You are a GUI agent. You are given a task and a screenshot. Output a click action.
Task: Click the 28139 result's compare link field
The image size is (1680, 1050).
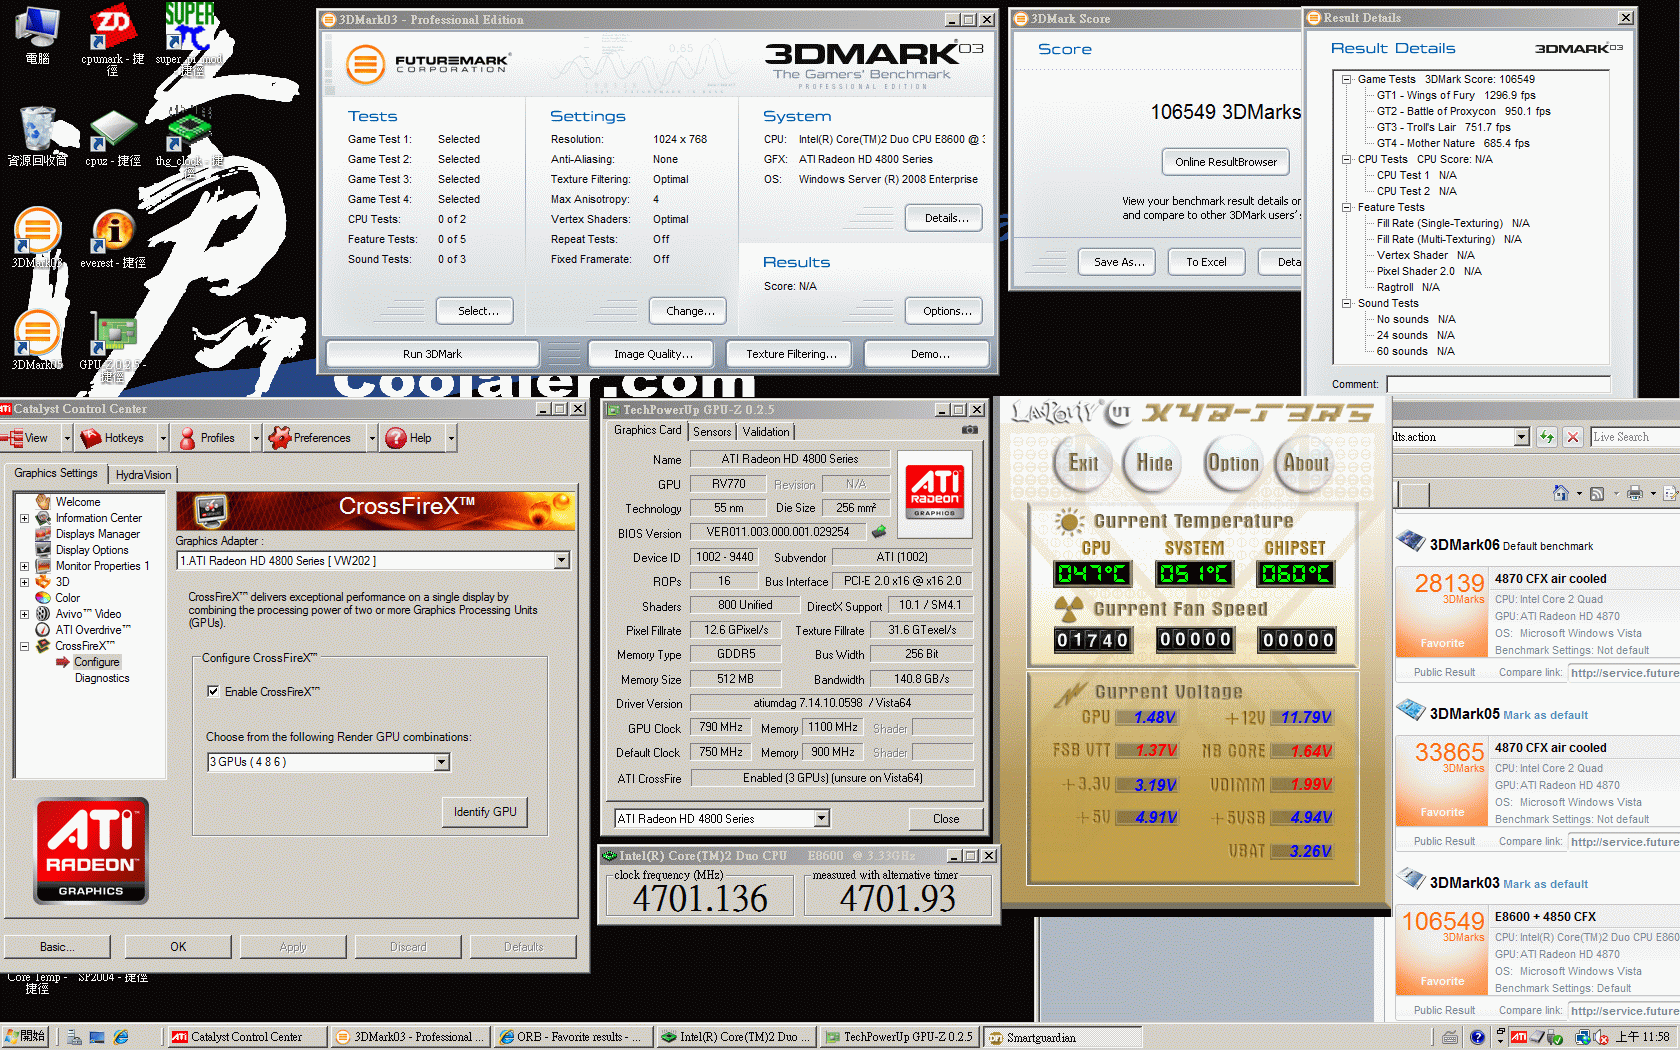tap(1623, 673)
